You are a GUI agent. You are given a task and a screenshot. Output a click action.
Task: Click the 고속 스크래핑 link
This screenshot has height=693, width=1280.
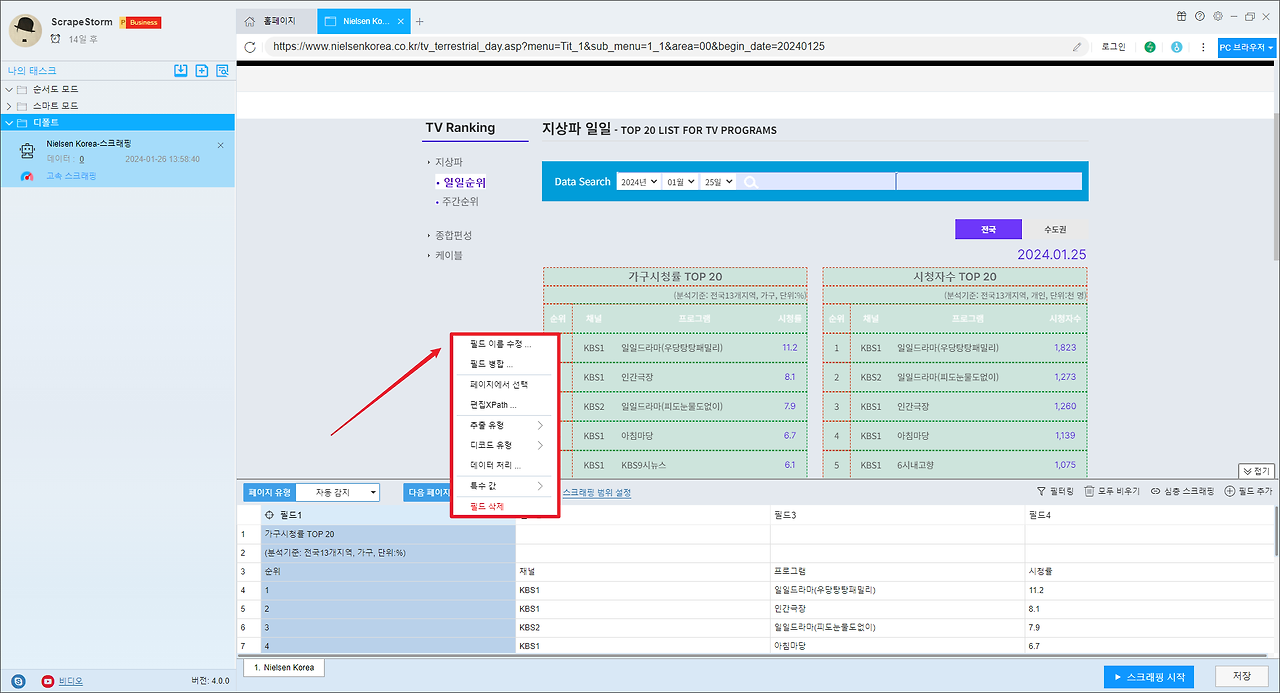point(71,176)
